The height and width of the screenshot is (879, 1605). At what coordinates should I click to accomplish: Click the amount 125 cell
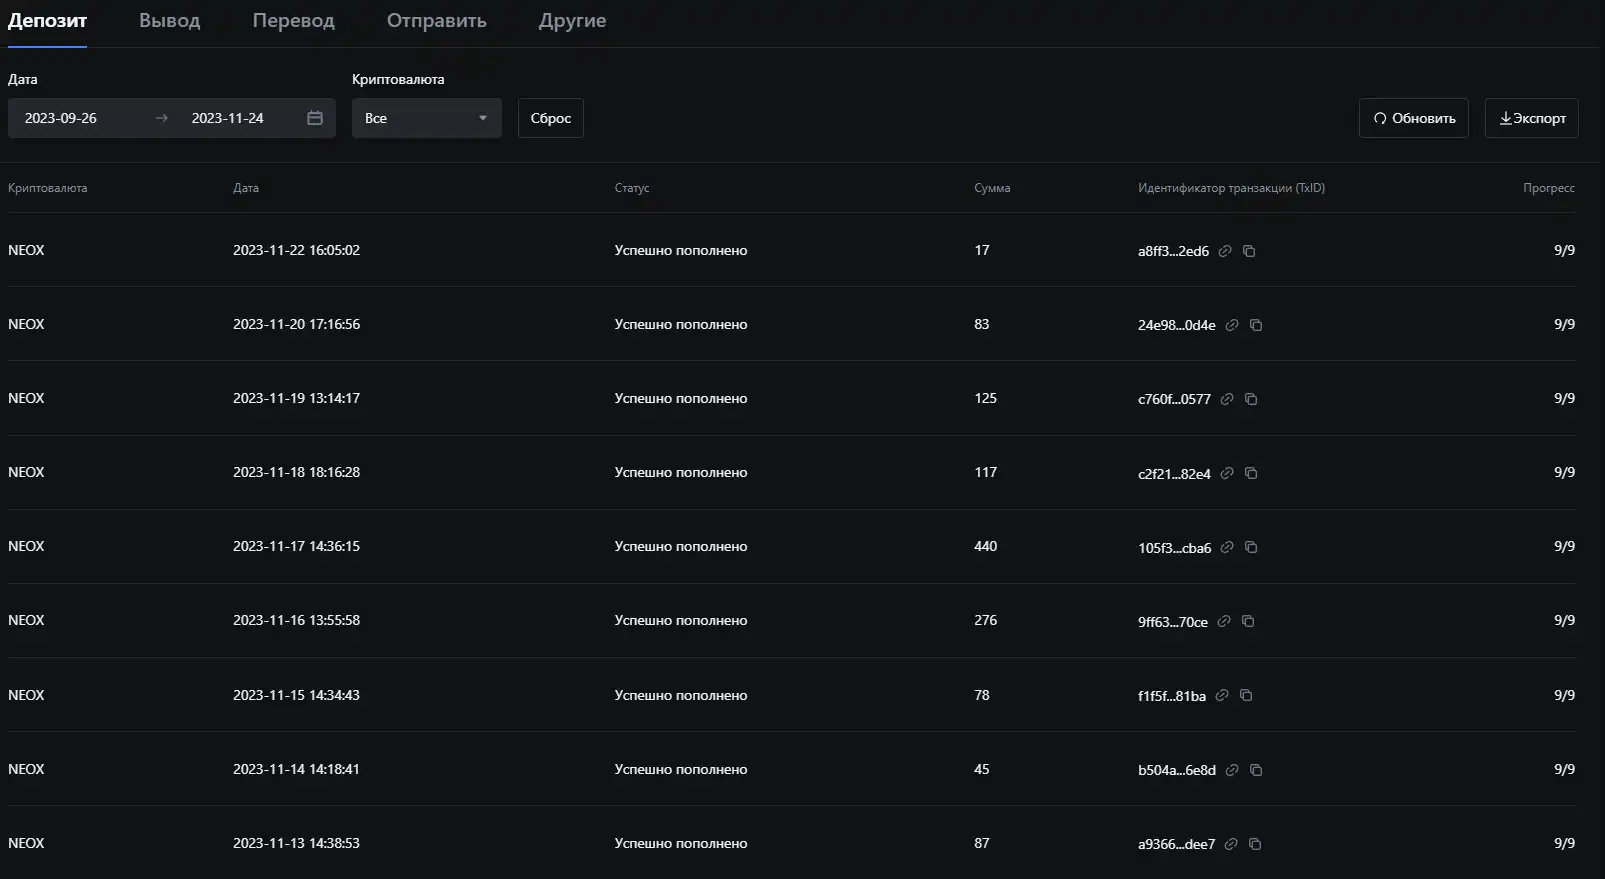click(x=985, y=398)
